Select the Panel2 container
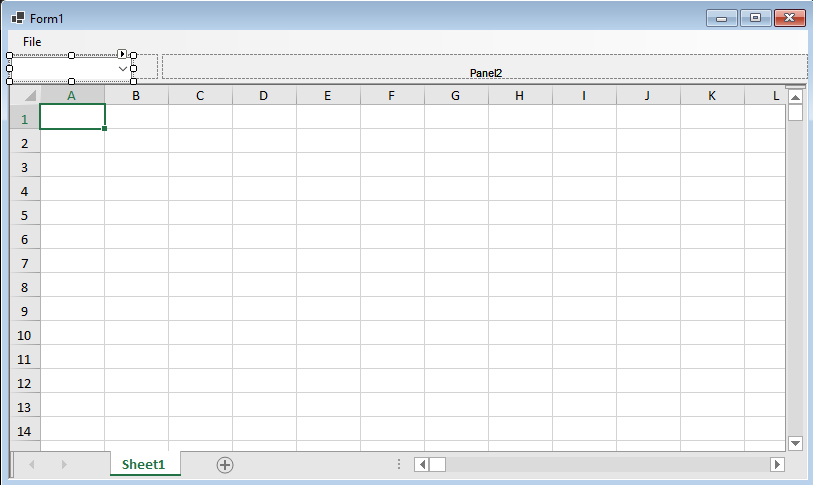 [485, 66]
